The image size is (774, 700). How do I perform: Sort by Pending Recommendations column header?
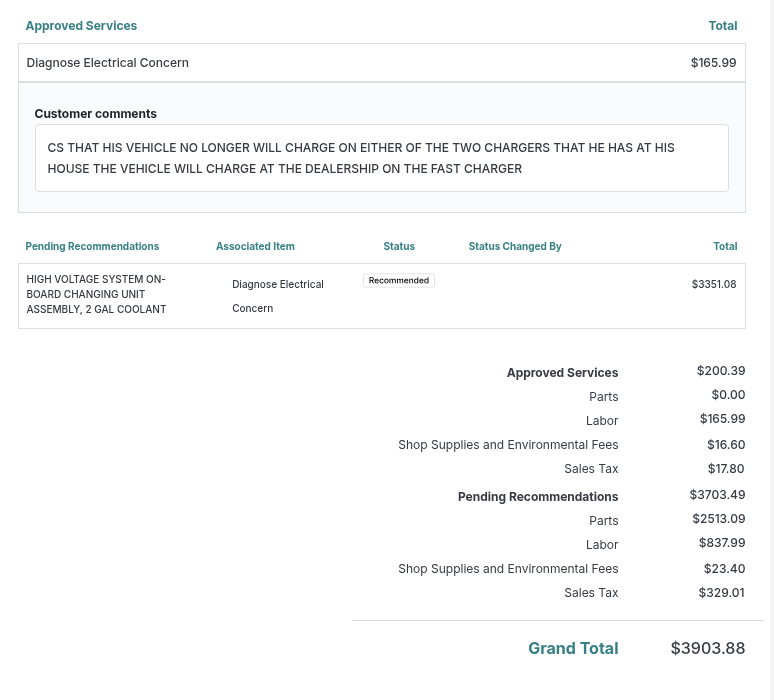coord(92,246)
